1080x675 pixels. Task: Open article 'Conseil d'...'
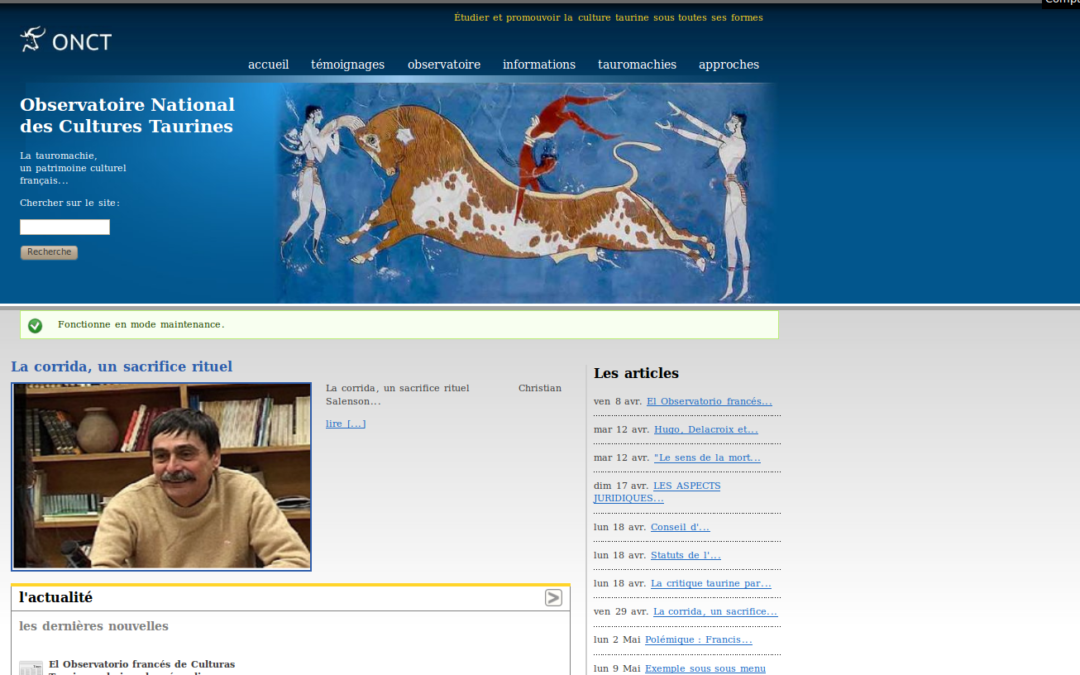679,527
